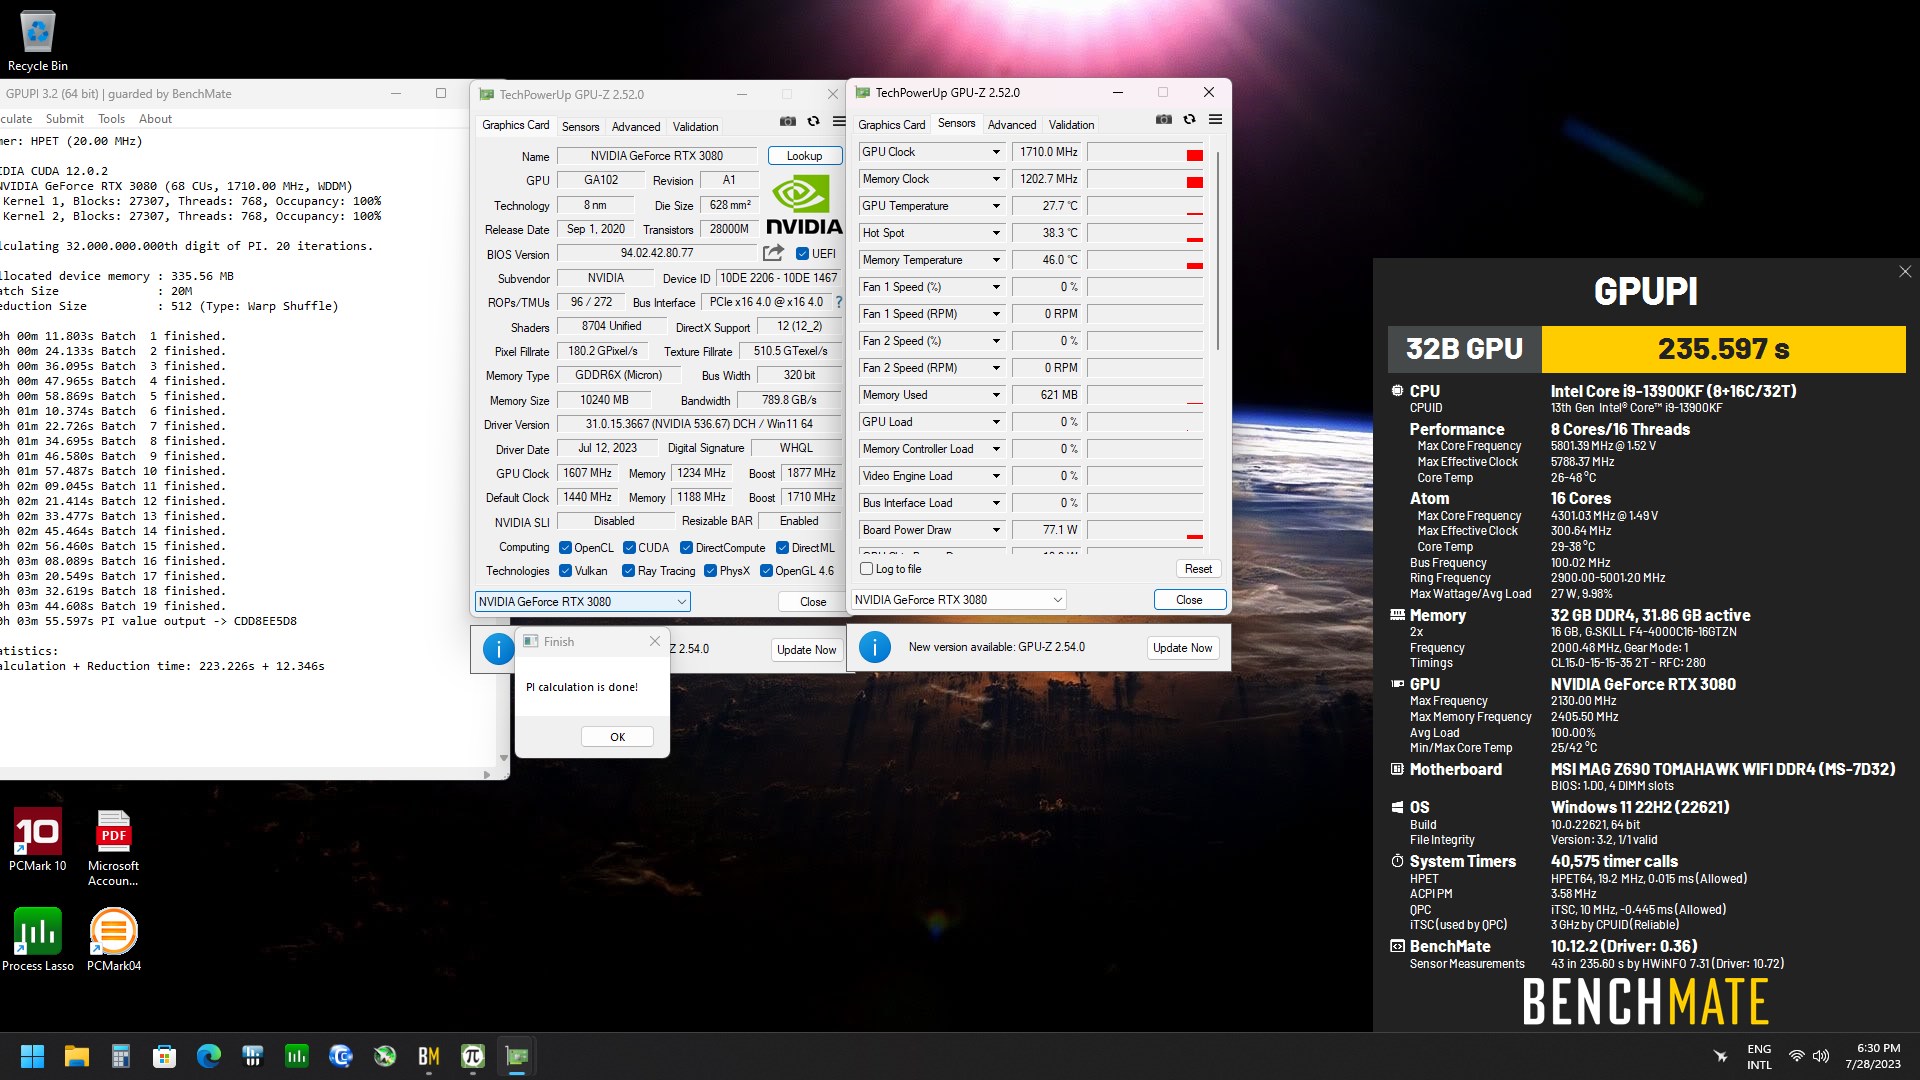Switch to Advanced tab in left GPU-Z window
The image size is (1920, 1080).
point(636,127)
